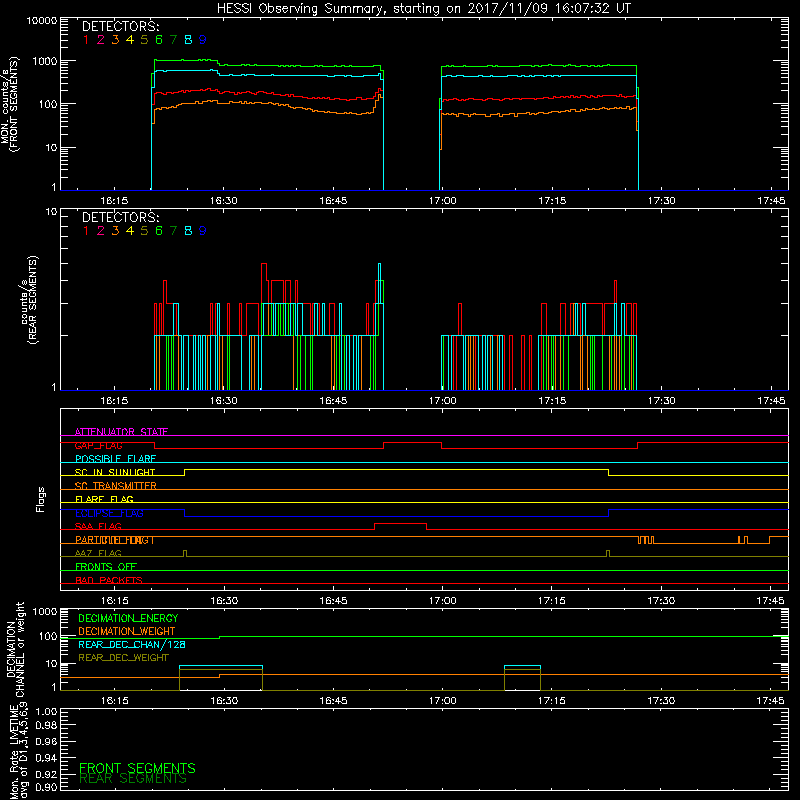Click 17:45 tick under the decimation plot
Image resolution: width=800 pixels, height=800 pixels.
[770, 701]
